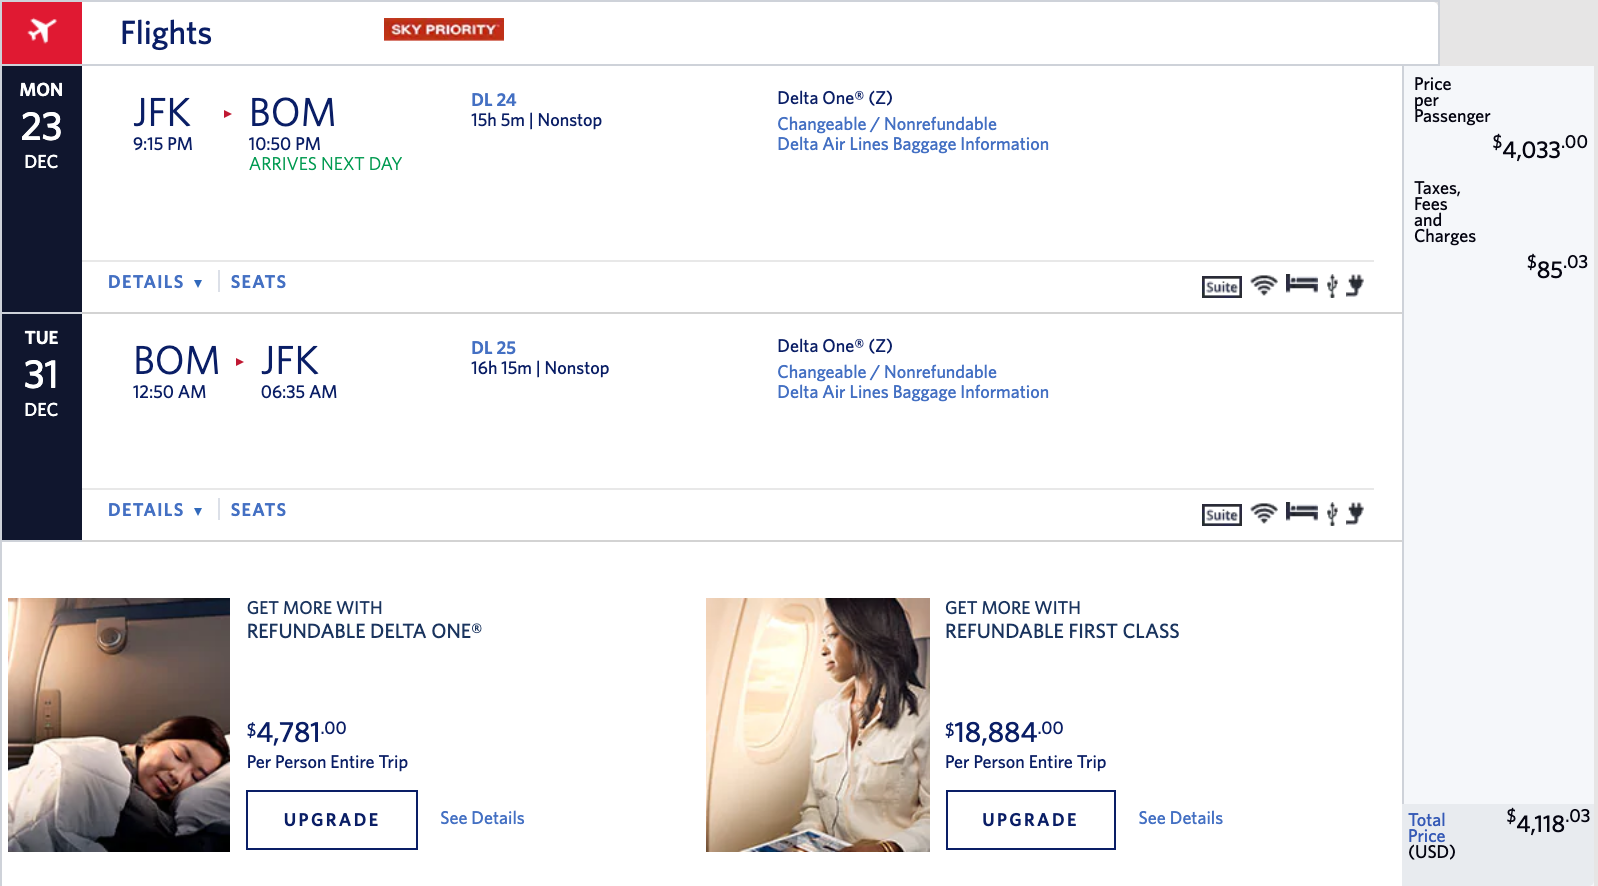This screenshot has height=886, width=1598.
Task: See Details for Refundable Delta One offer
Action: [482, 818]
